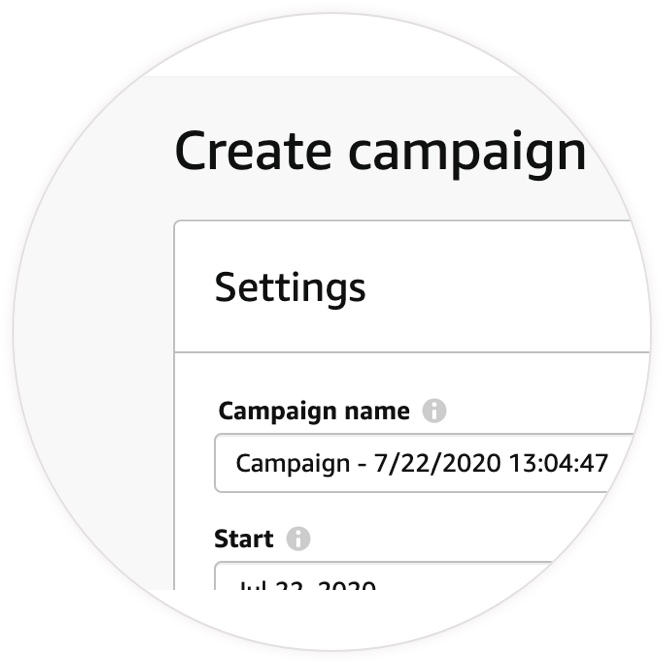Click the info icon beside Campaign name

[434, 411]
